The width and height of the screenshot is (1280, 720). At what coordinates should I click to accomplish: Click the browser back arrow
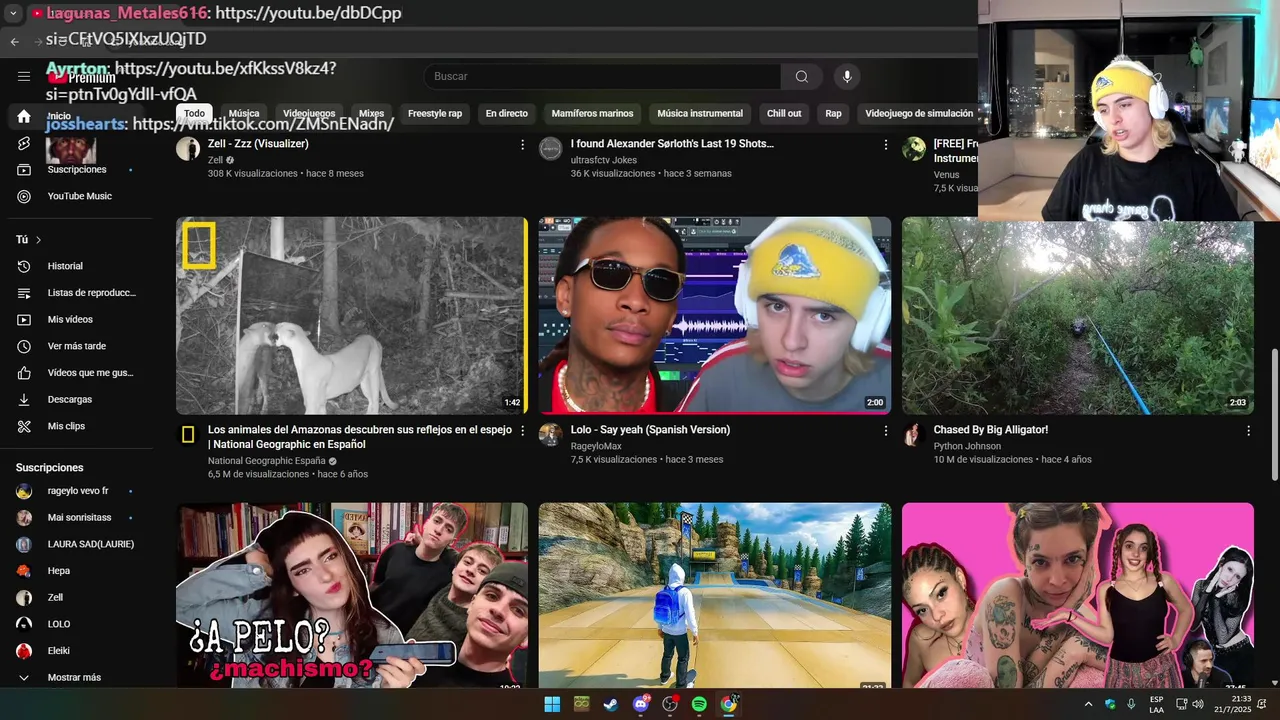(x=15, y=41)
